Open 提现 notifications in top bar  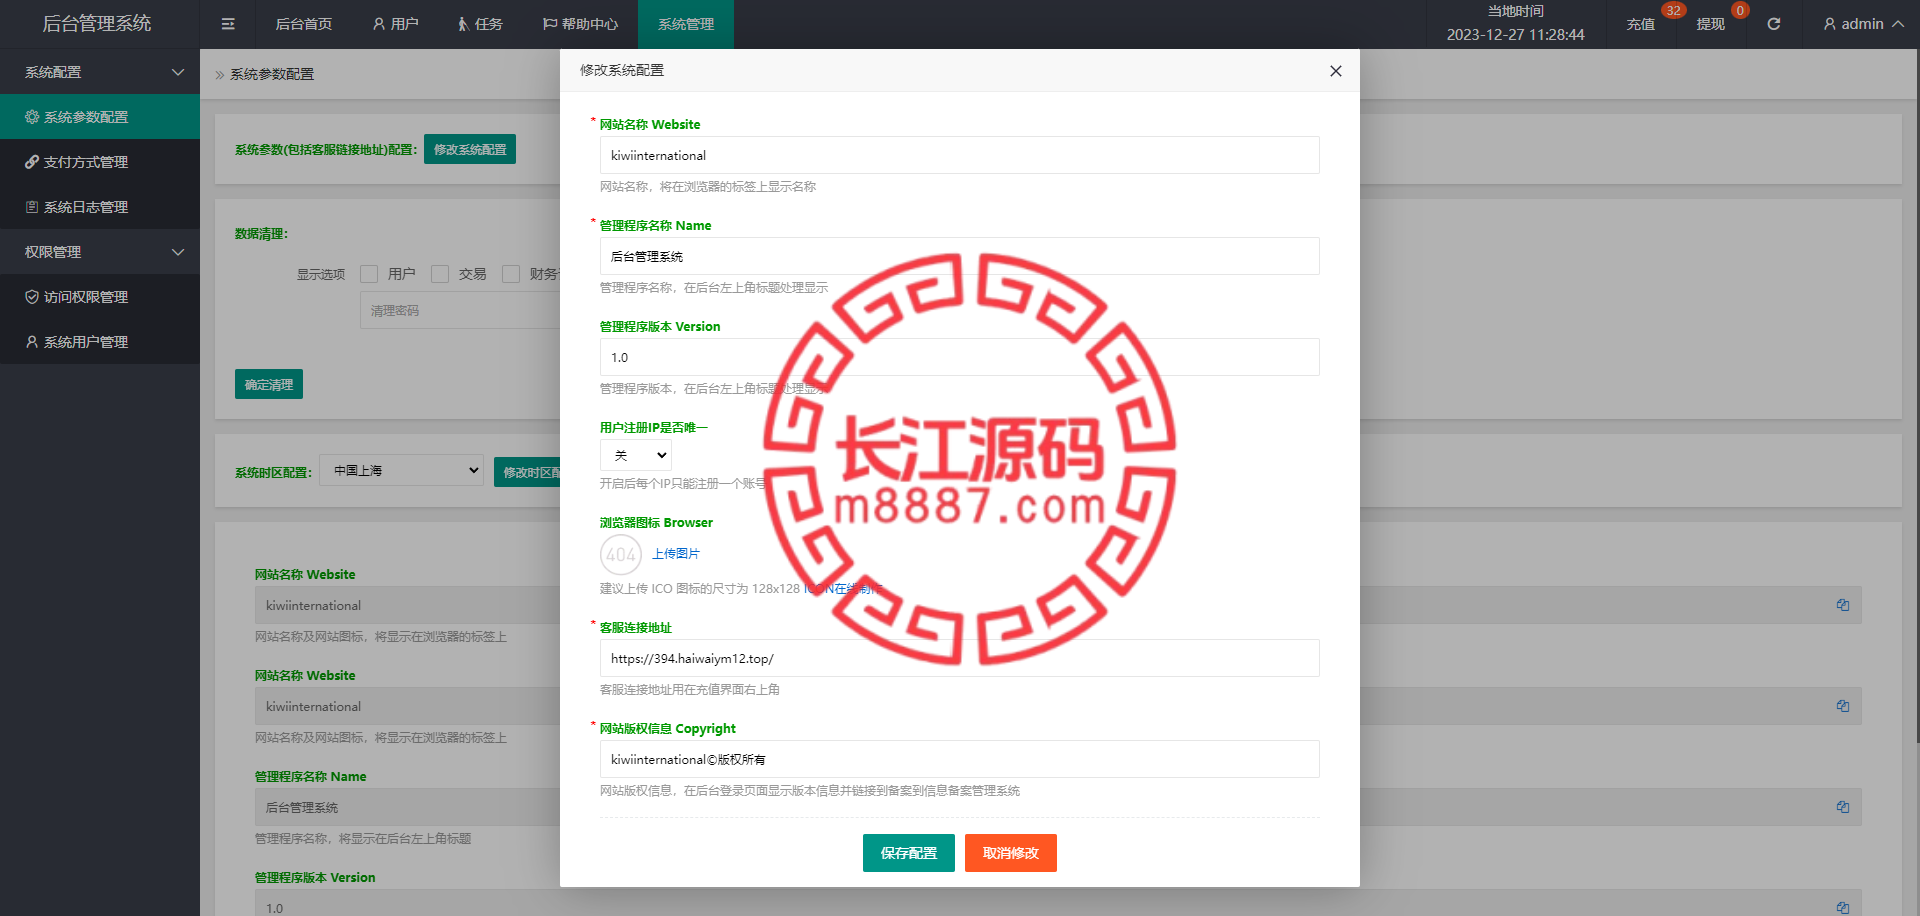point(1710,24)
